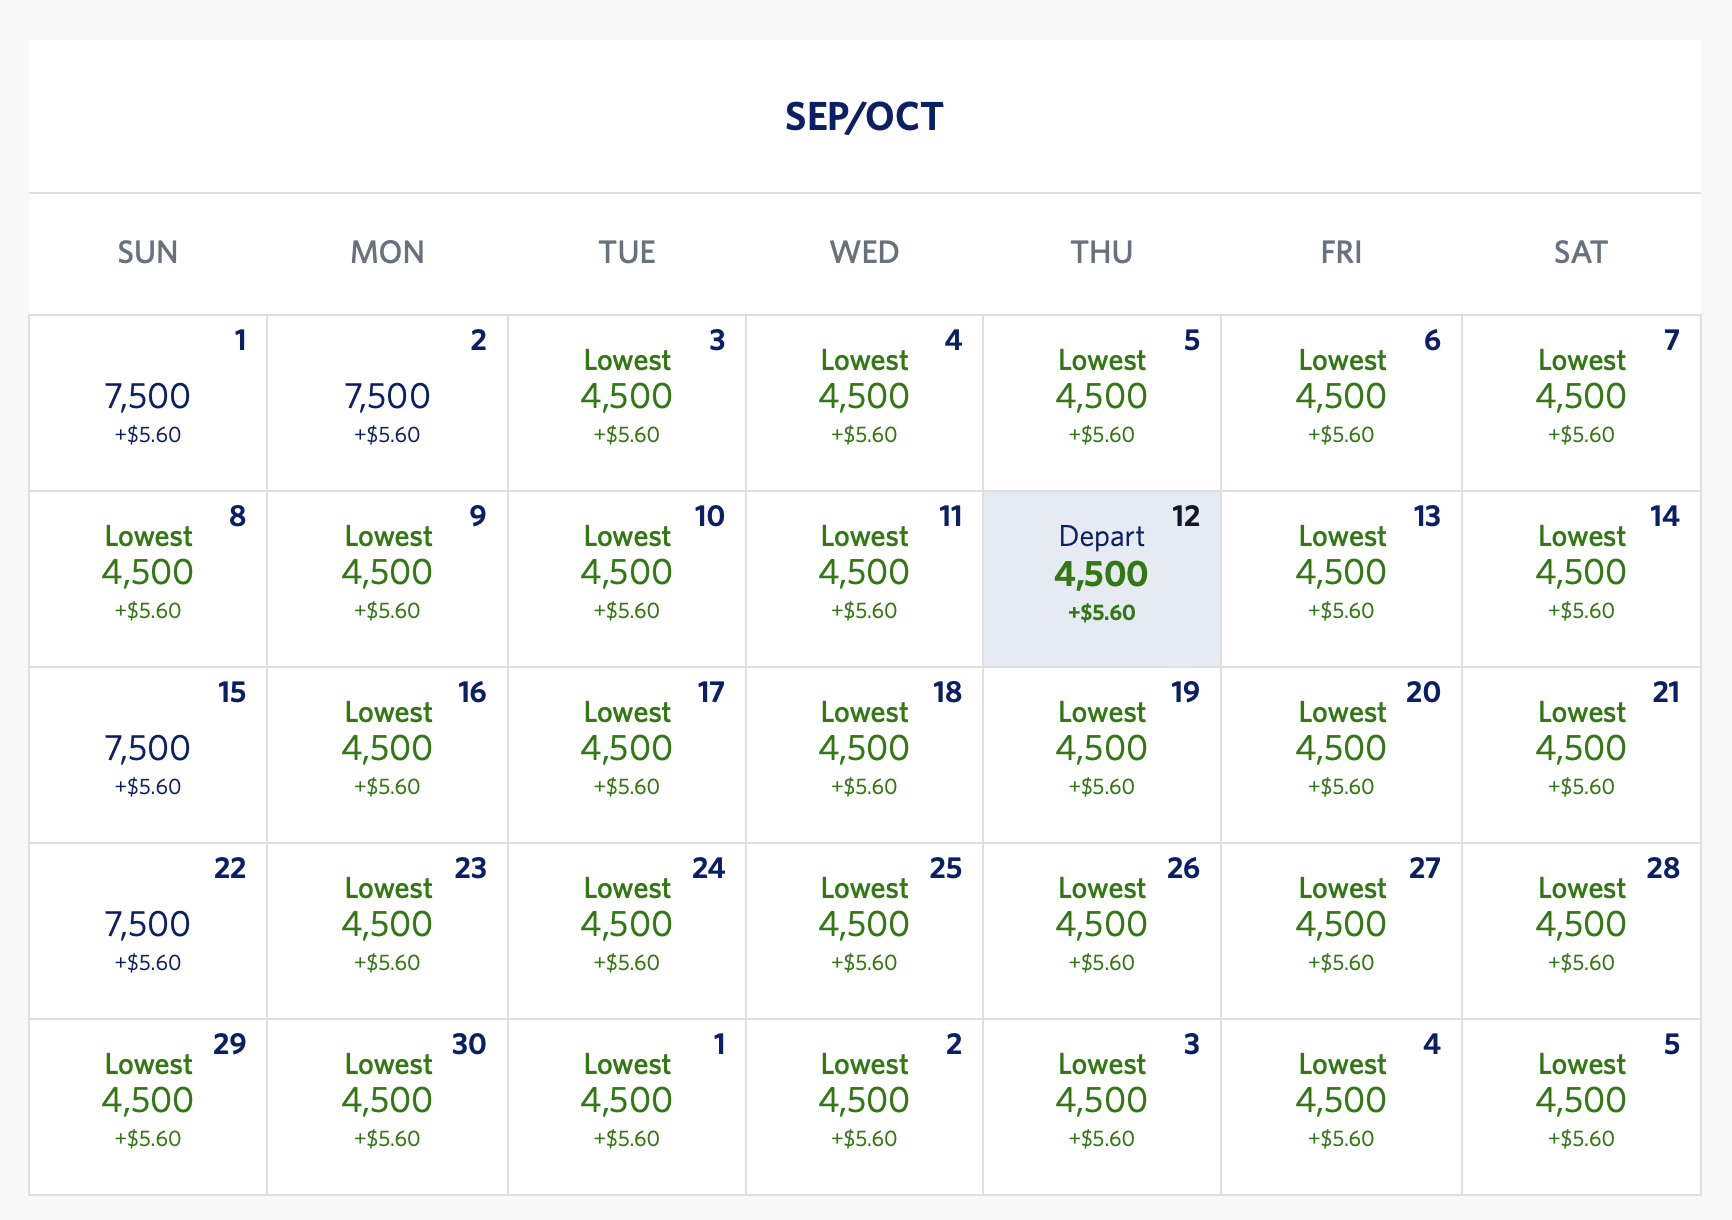
Task: Choose Monday September 2 date cell
Action: coord(387,403)
